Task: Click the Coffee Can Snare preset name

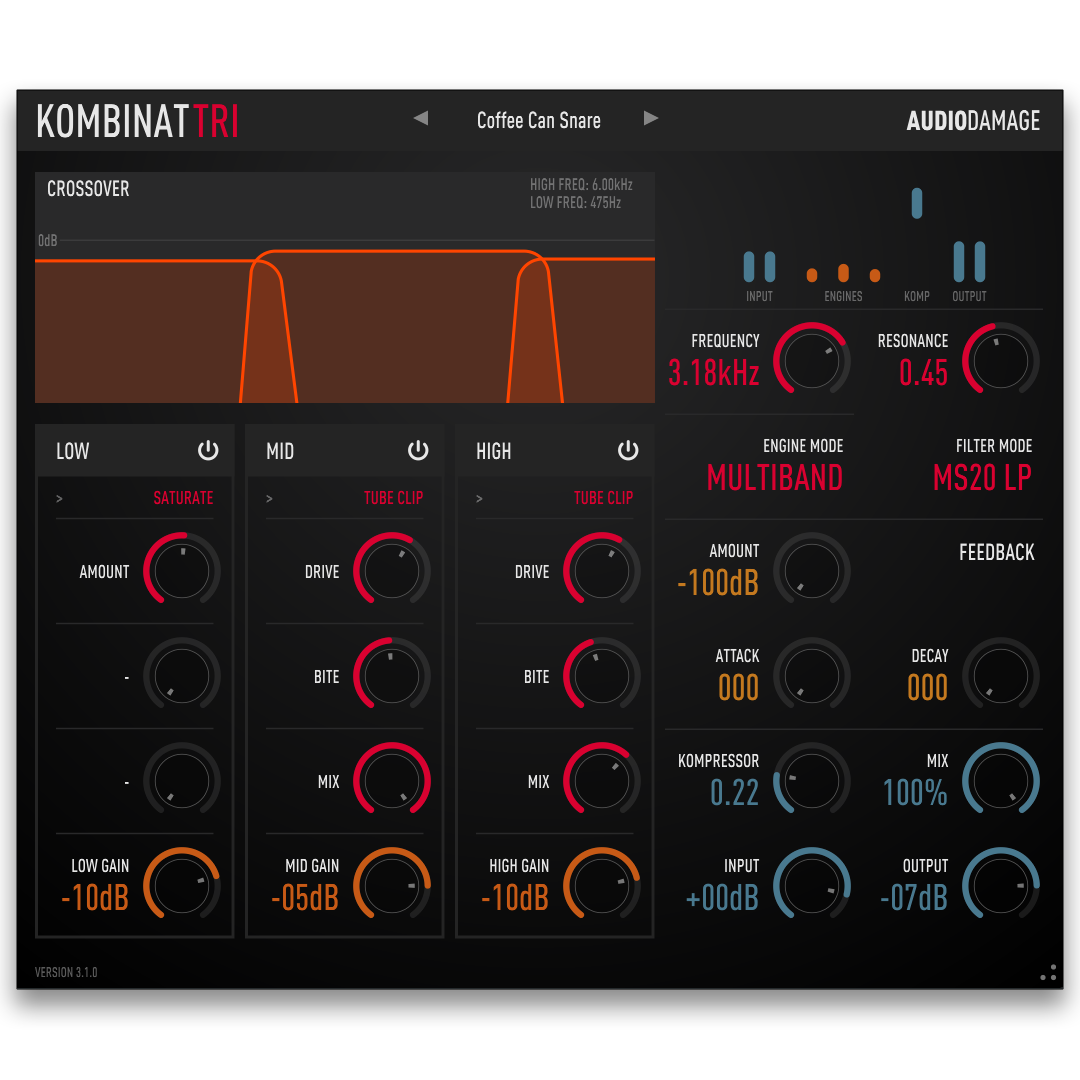Action: [539, 120]
